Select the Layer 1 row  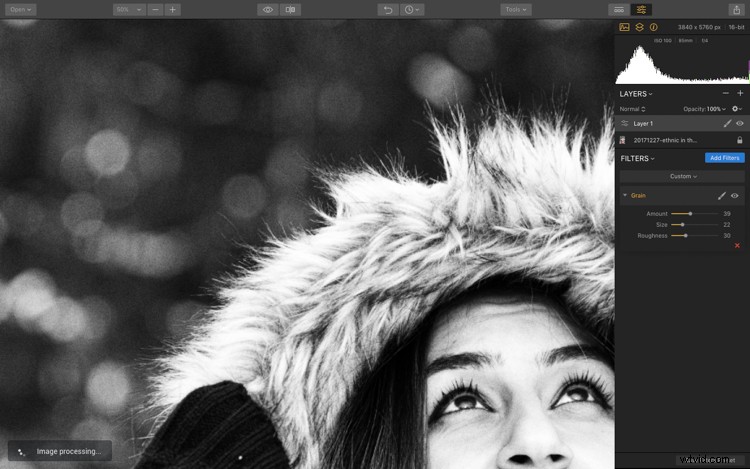[682, 123]
